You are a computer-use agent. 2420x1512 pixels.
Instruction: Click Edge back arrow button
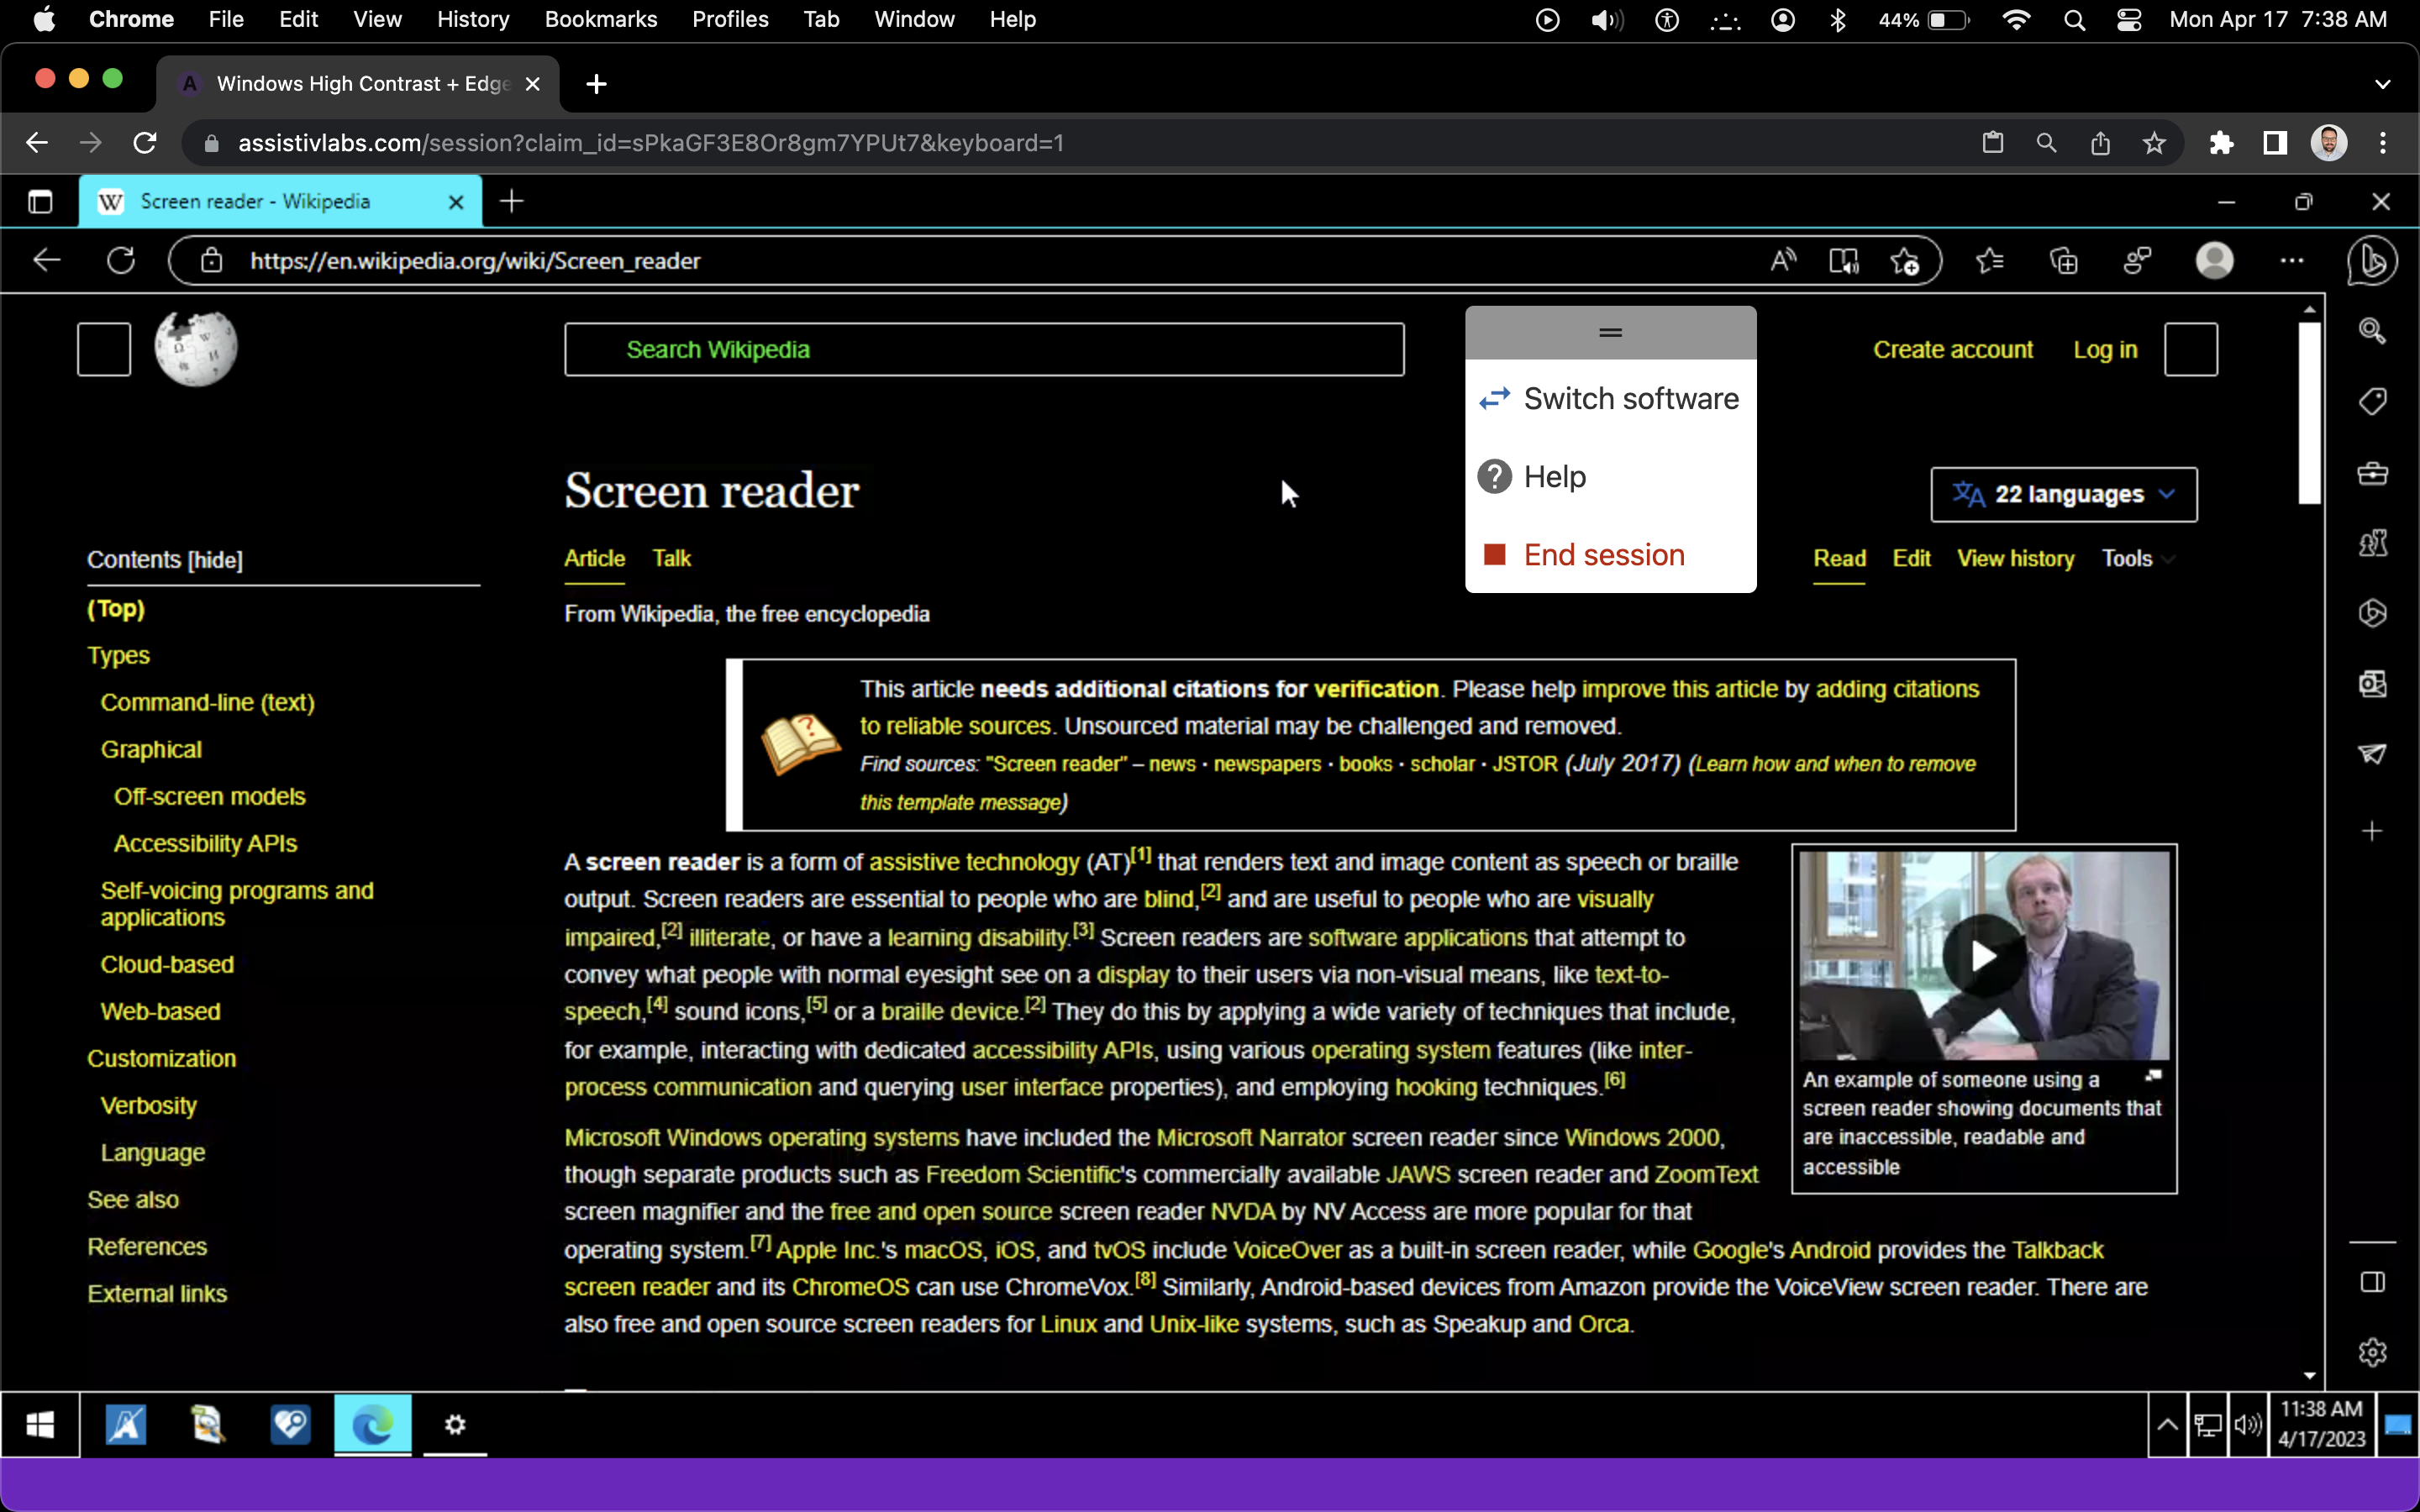pyautogui.click(x=46, y=261)
